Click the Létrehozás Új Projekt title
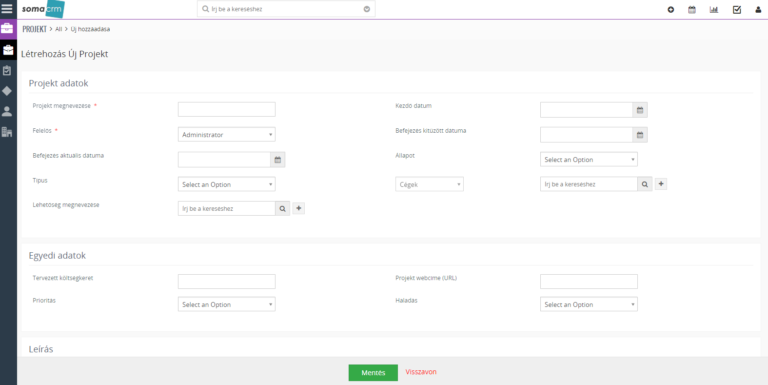Viewport: 768px width, 385px height. [x=64, y=54]
